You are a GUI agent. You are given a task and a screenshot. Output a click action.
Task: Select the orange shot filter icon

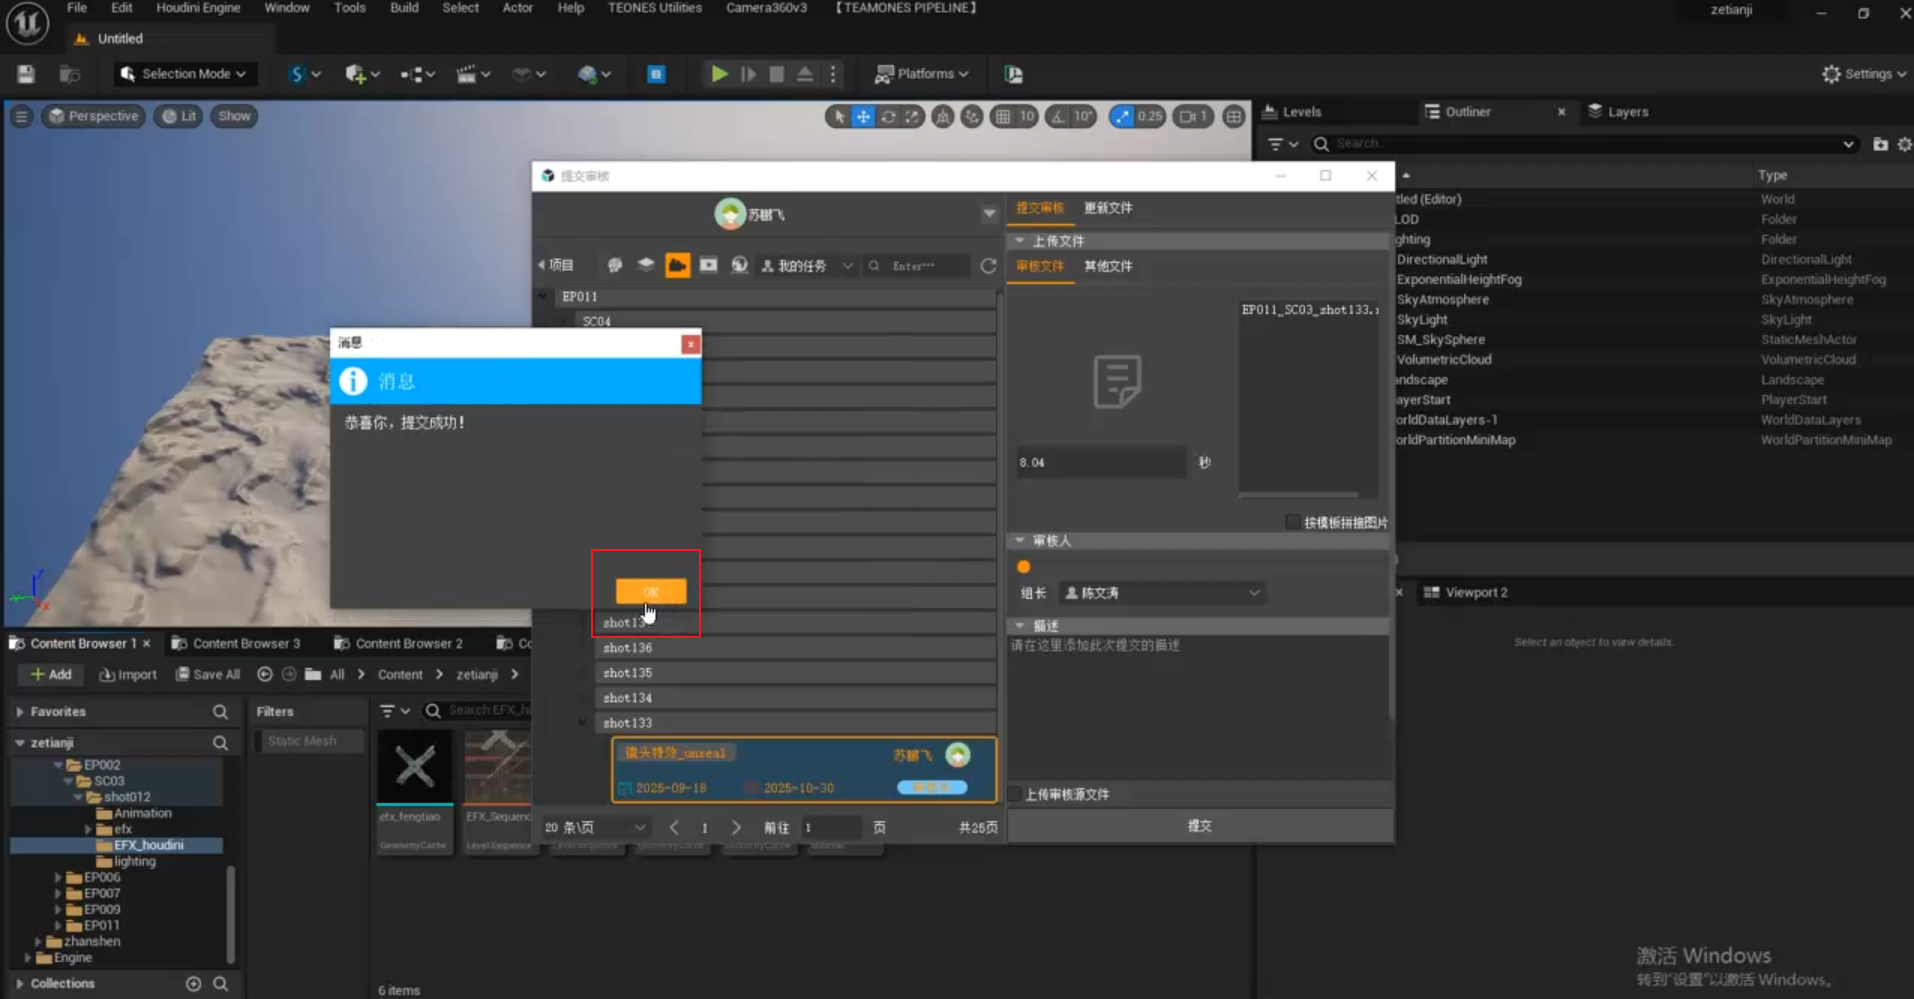point(677,265)
